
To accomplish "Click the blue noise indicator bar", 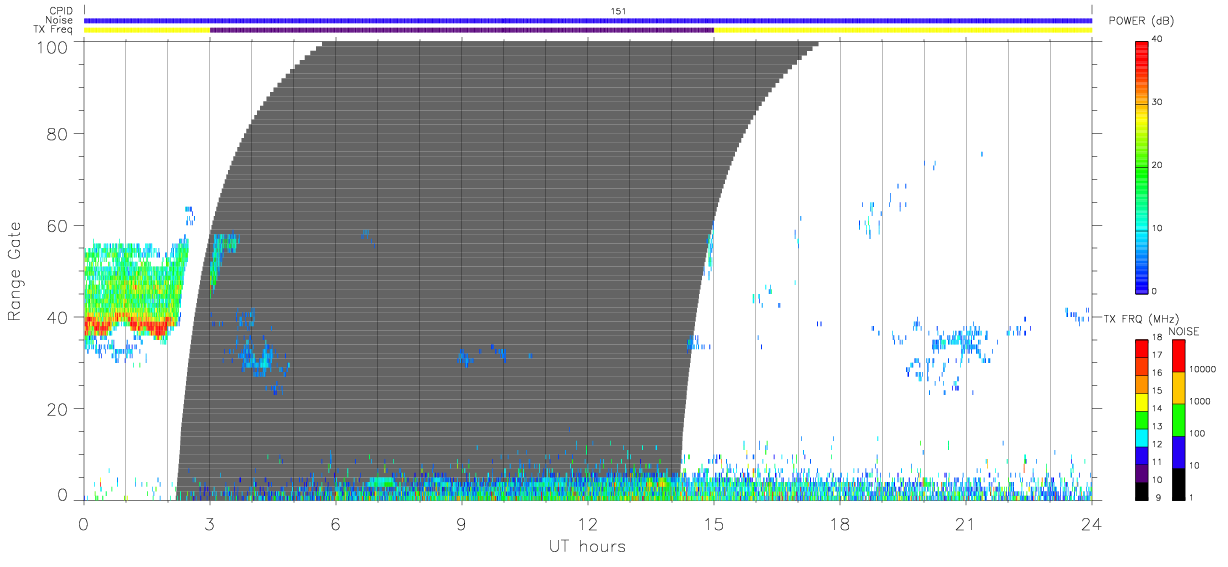I will [588, 20].
